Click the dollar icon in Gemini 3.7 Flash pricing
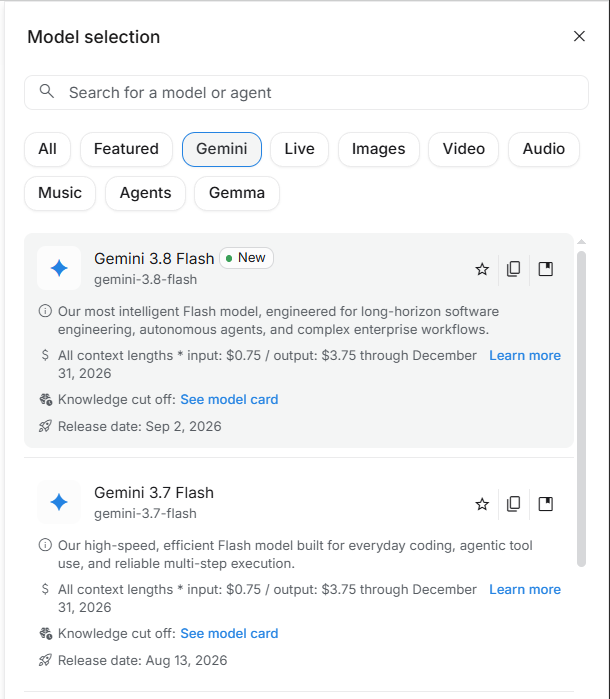The width and height of the screenshot is (610, 699). [x=45, y=589]
